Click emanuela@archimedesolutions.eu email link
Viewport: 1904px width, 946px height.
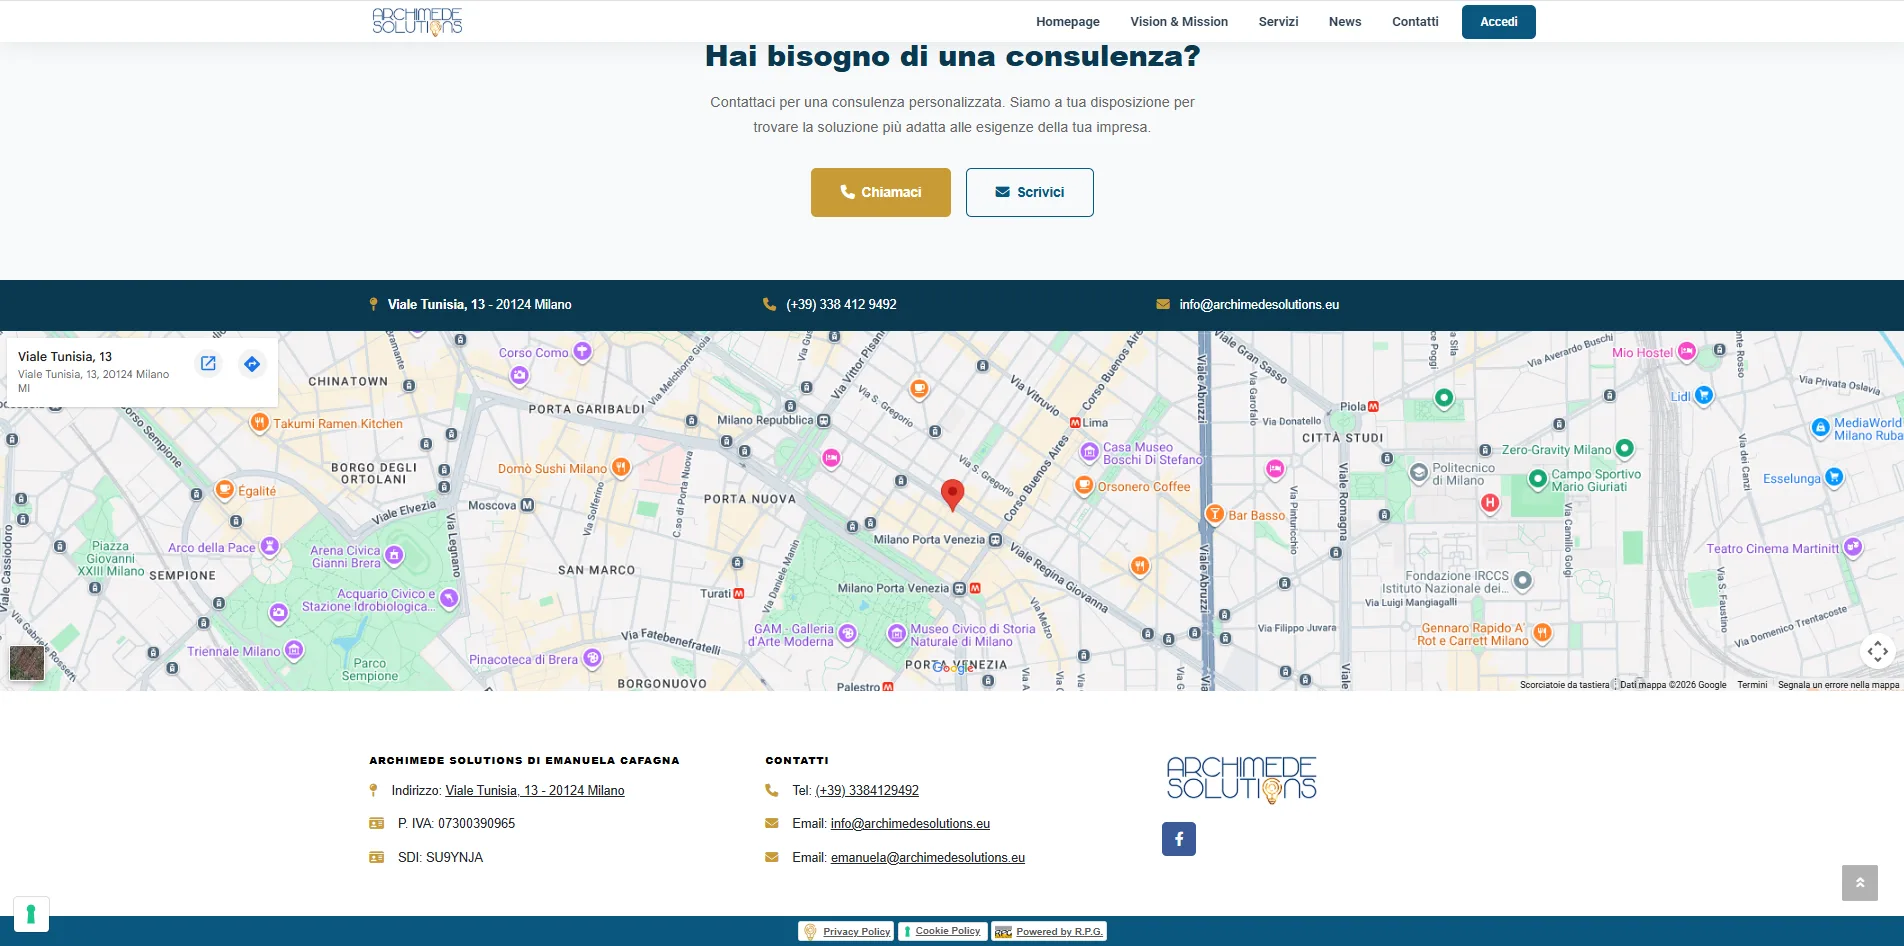point(928,857)
